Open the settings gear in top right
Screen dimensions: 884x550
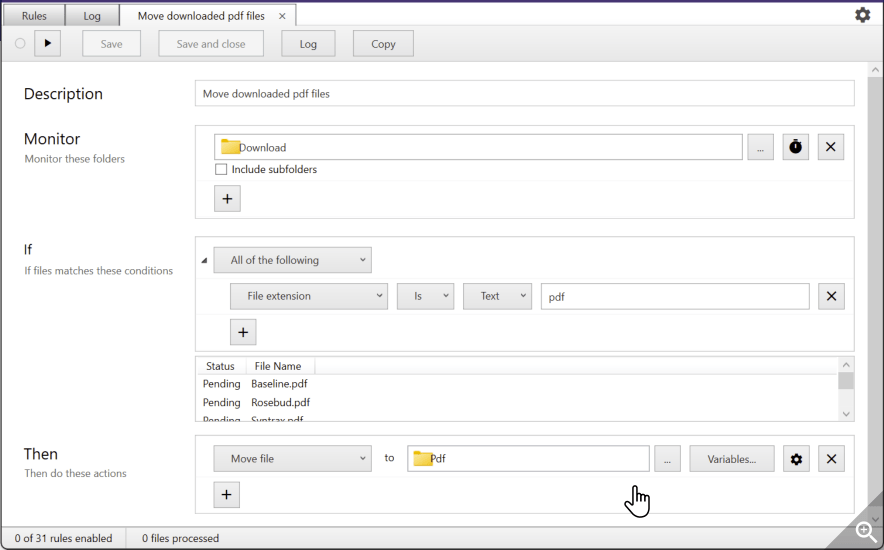tap(862, 15)
